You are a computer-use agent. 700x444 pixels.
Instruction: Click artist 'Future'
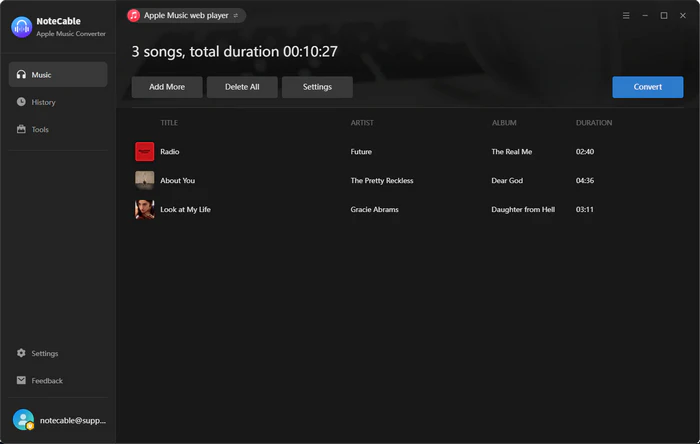pos(361,152)
